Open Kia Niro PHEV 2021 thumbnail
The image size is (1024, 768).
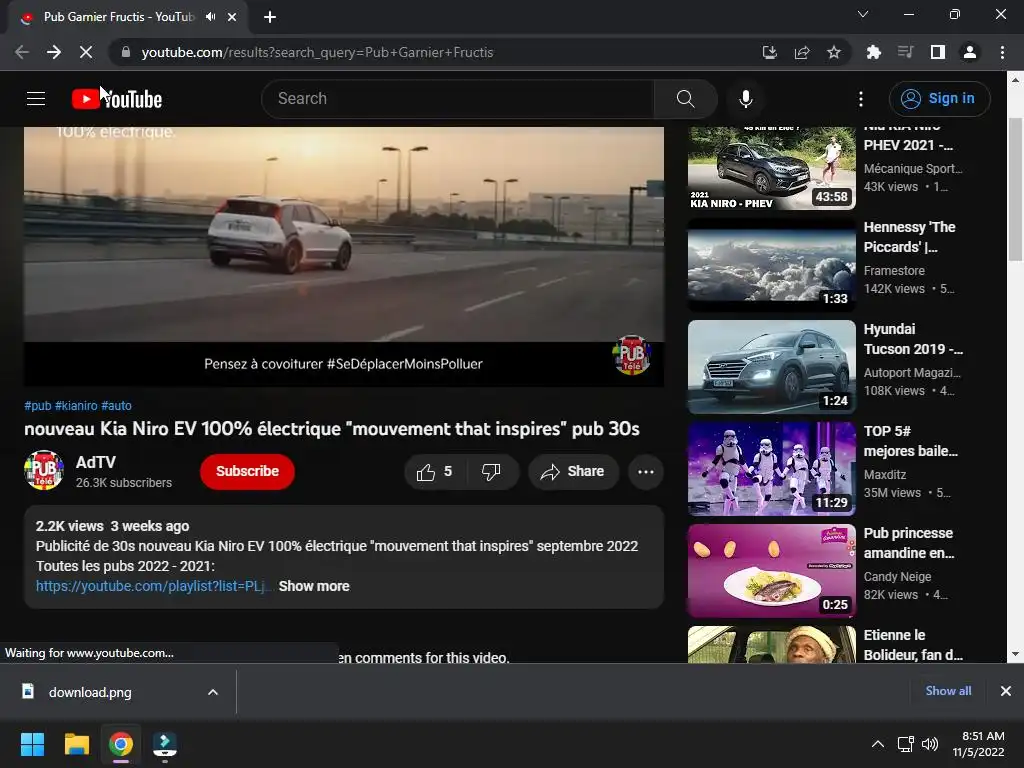tap(771, 168)
